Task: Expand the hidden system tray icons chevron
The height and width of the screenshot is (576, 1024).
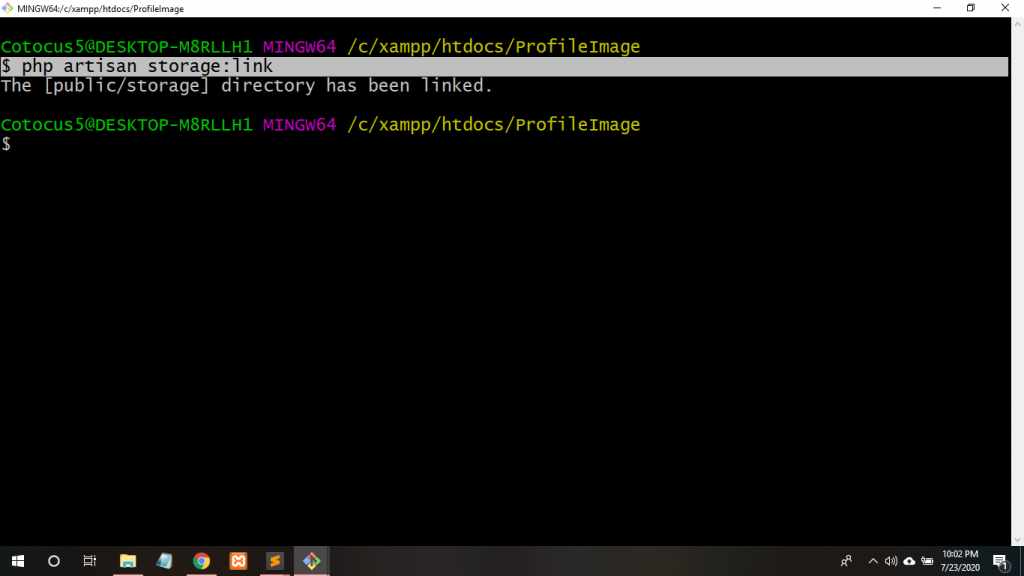Action: pyautogui.click(x=873, y=561)
